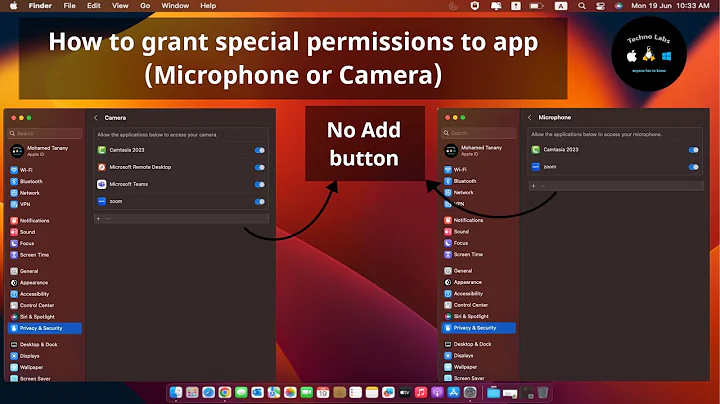Viewport: 720px width, 404px height.
Task: Open the Finder menu
Action: [x=40, y=6]
